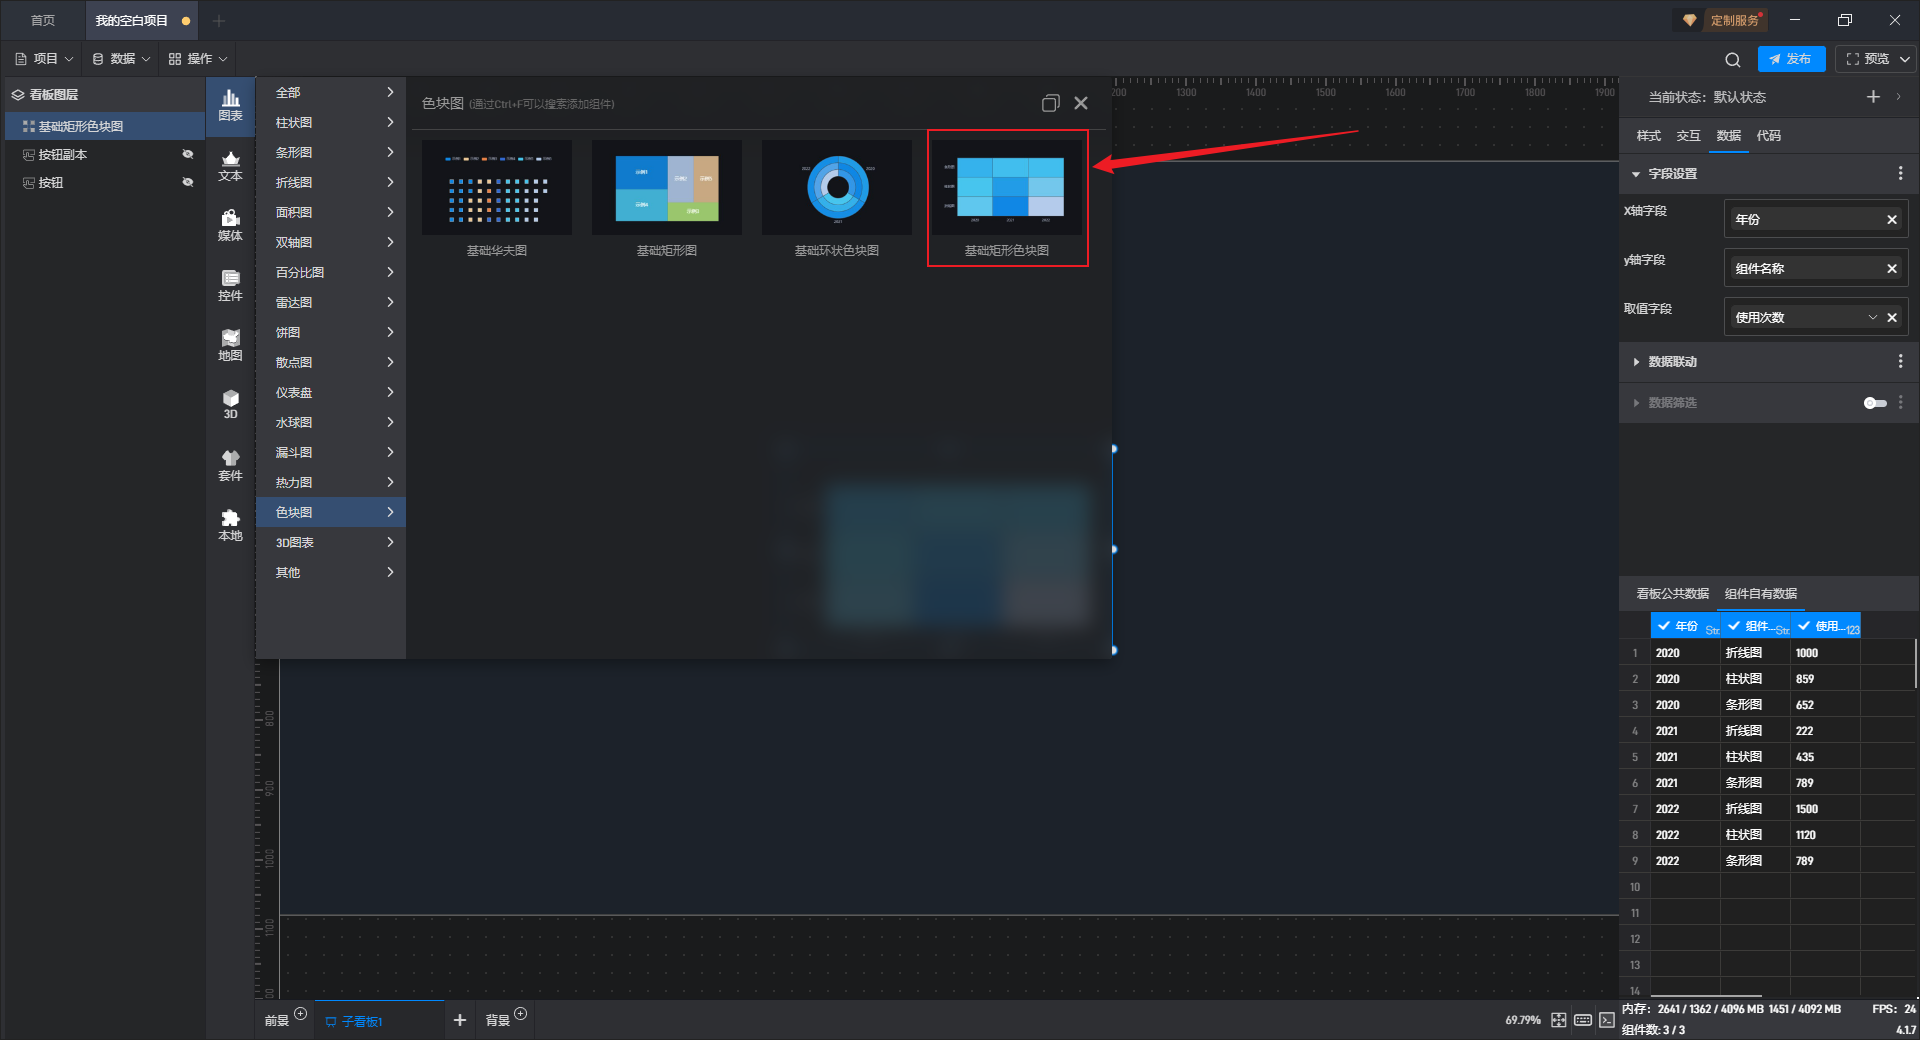Image resolution: width=1920 pixels, height=1040 pixels.
Task: Click the 年份 x-axis field input
Action: (x=1816, y=220)
